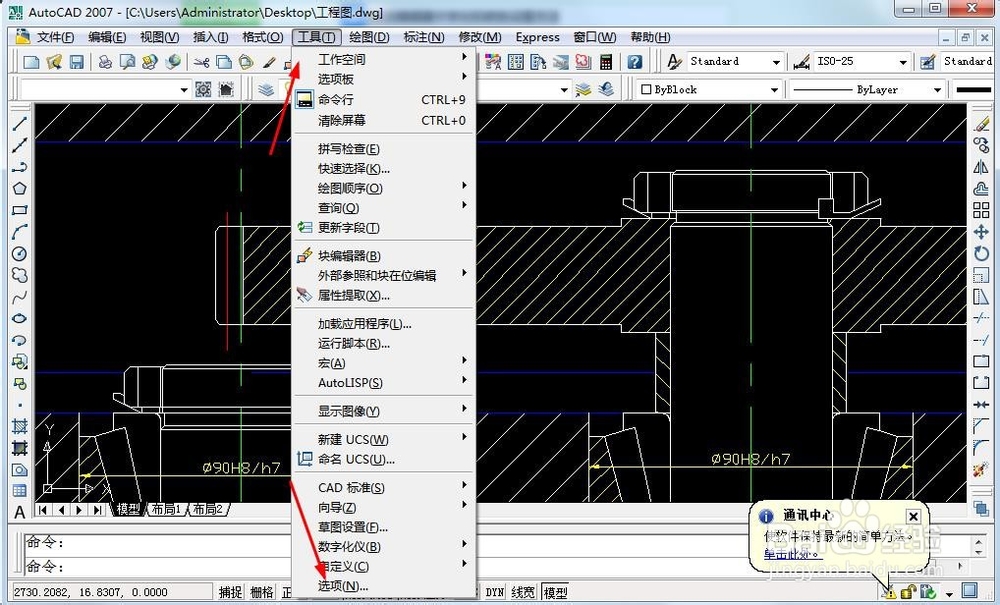
Task: Open the QuickCalc calculator icon
Action: click(606, 62)
